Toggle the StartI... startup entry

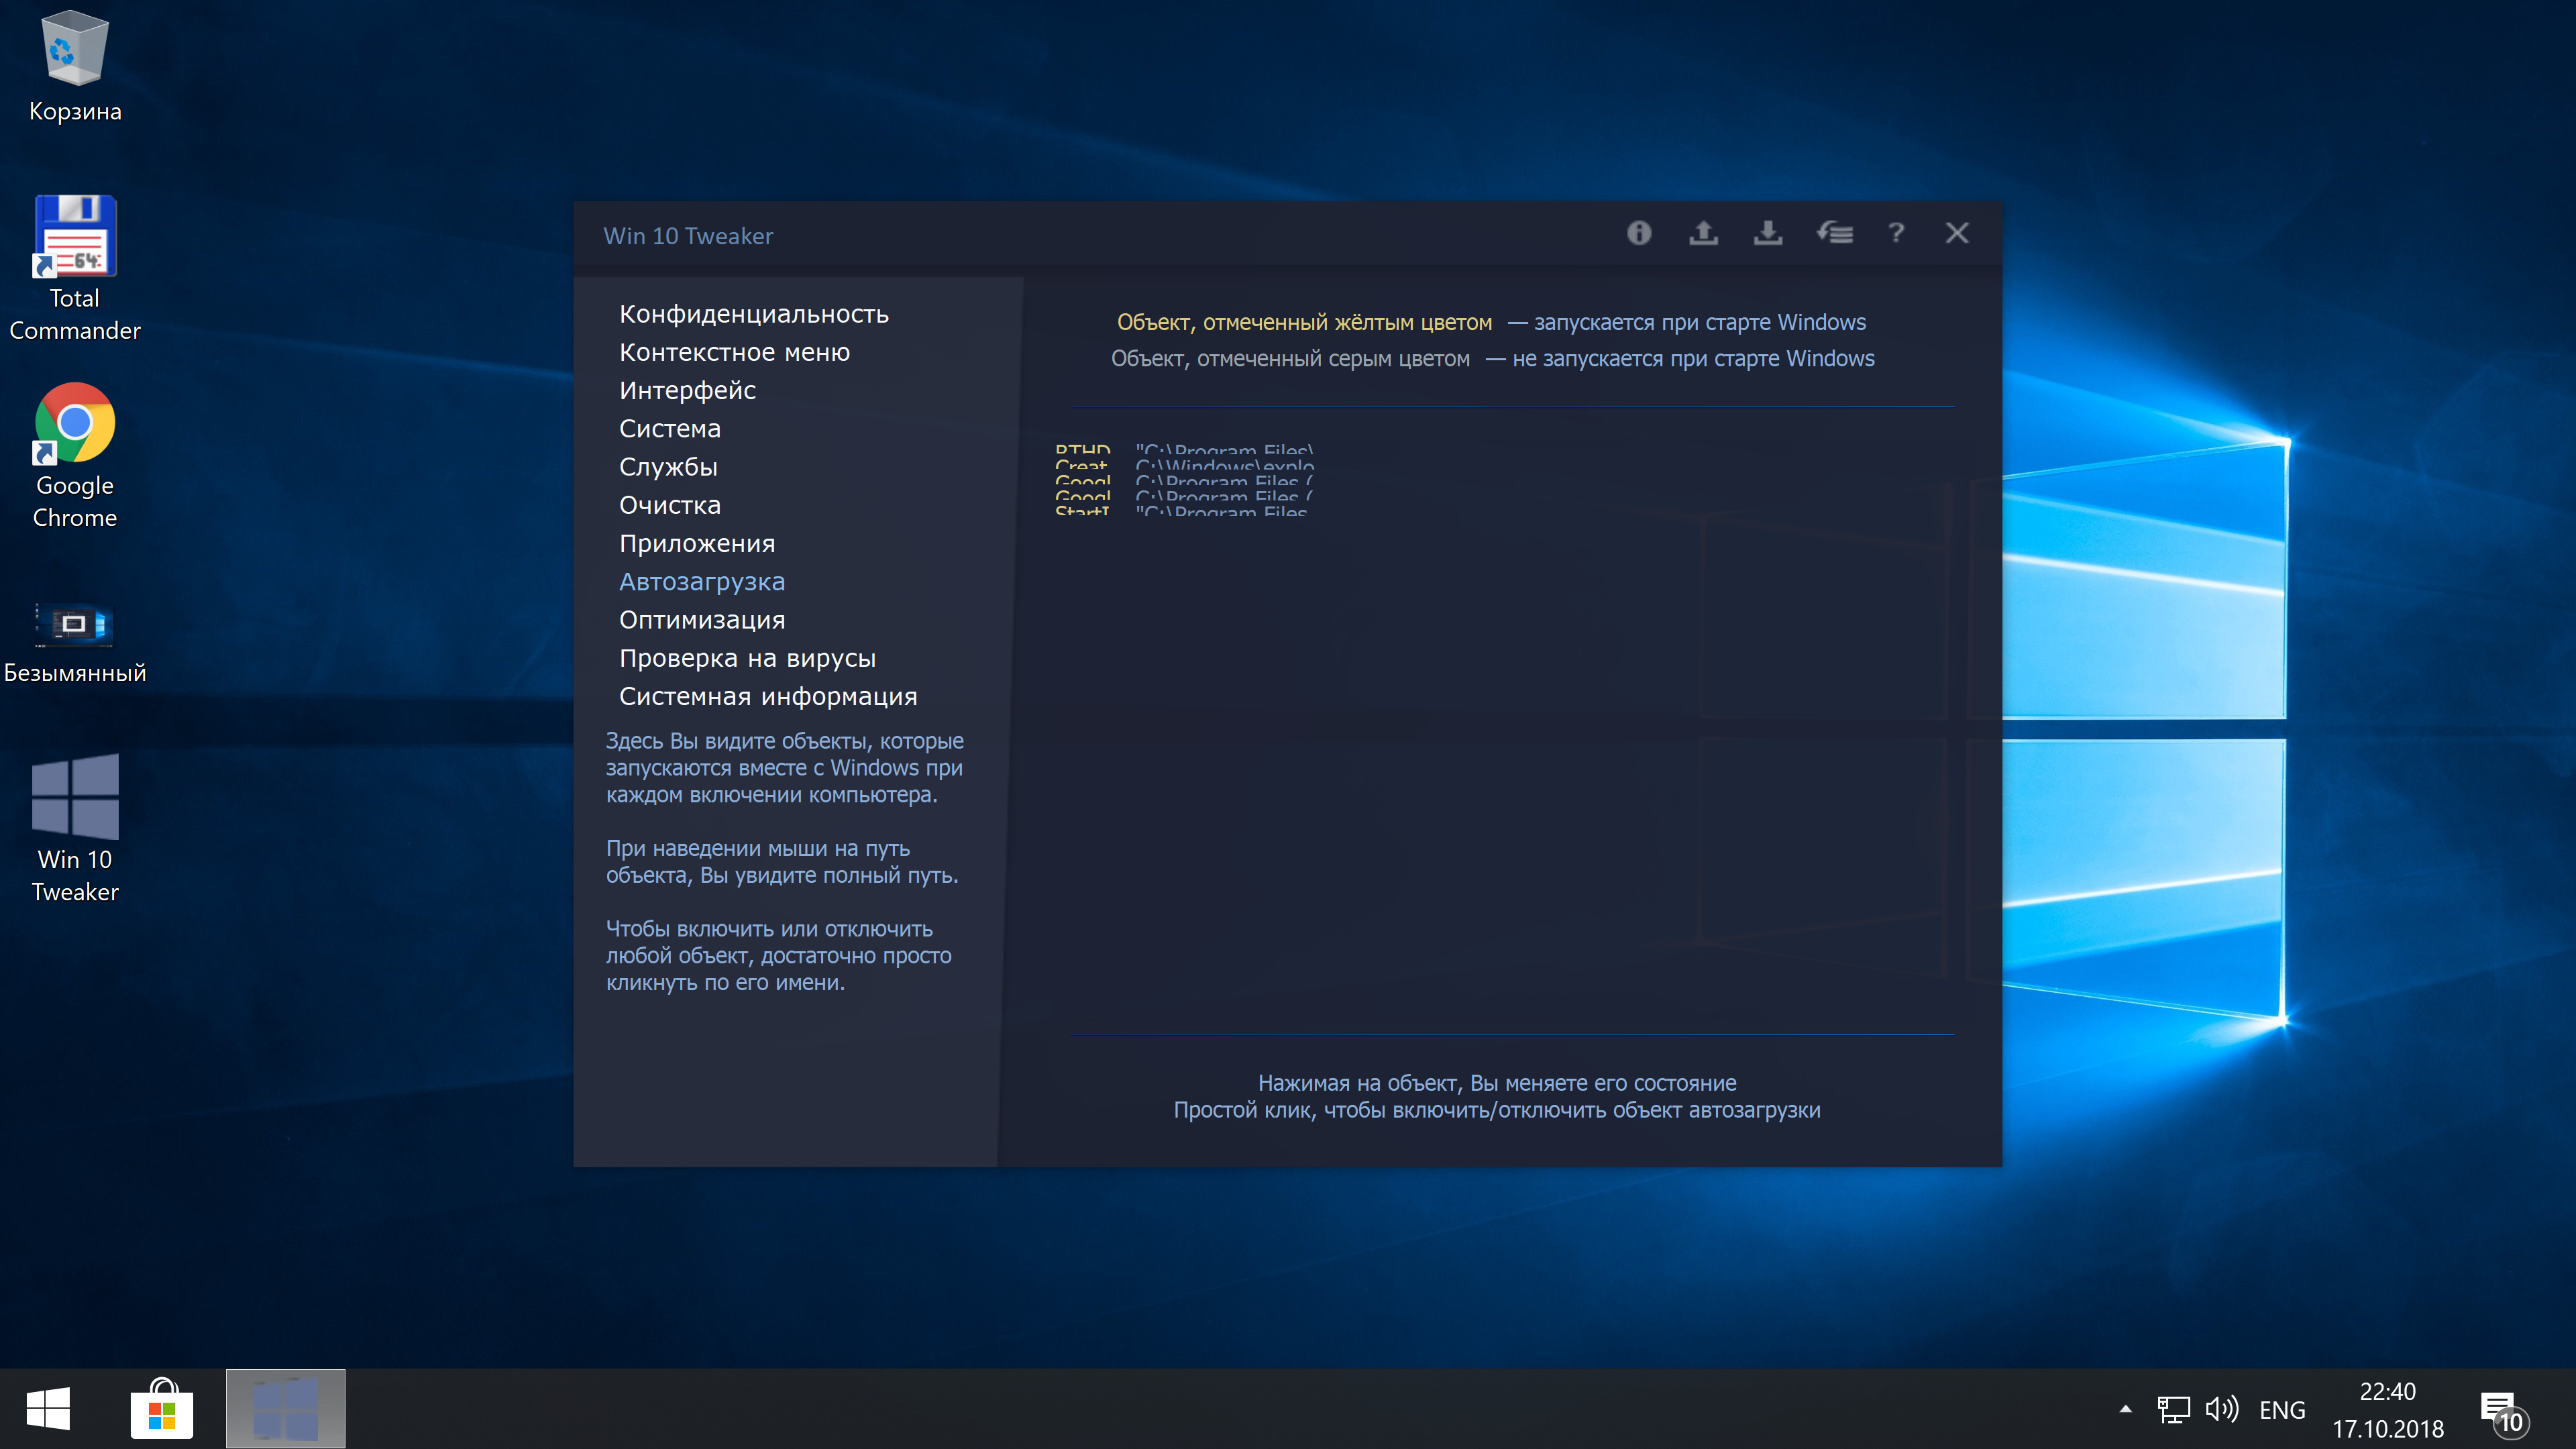pos(1081,510)
